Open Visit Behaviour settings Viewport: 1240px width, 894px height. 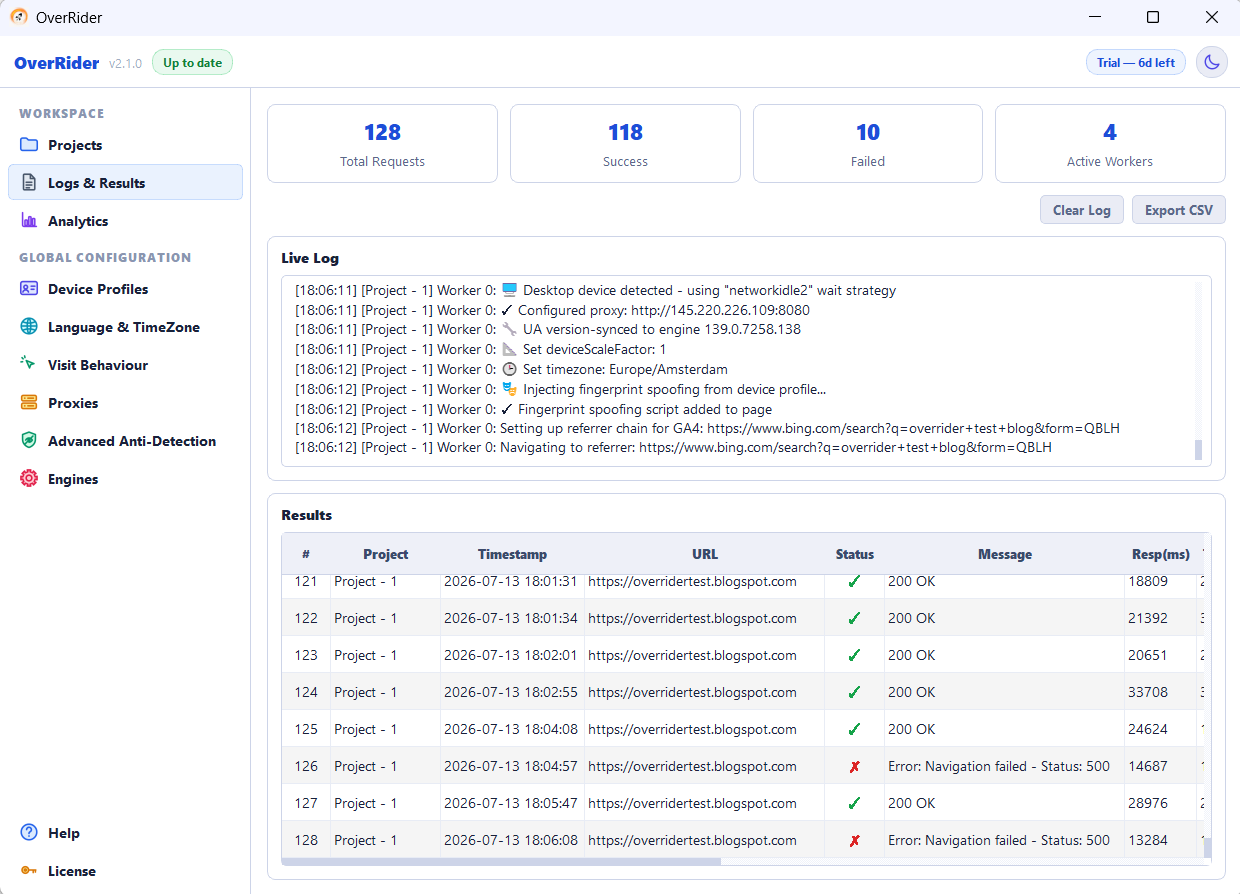(125, 365)
